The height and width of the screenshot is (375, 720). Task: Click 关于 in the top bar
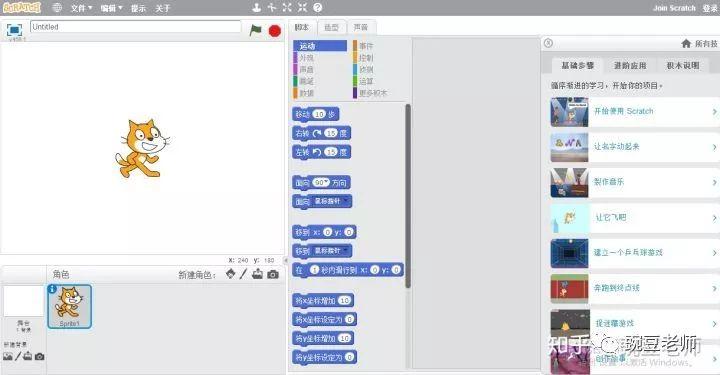[x=163, y=8]
